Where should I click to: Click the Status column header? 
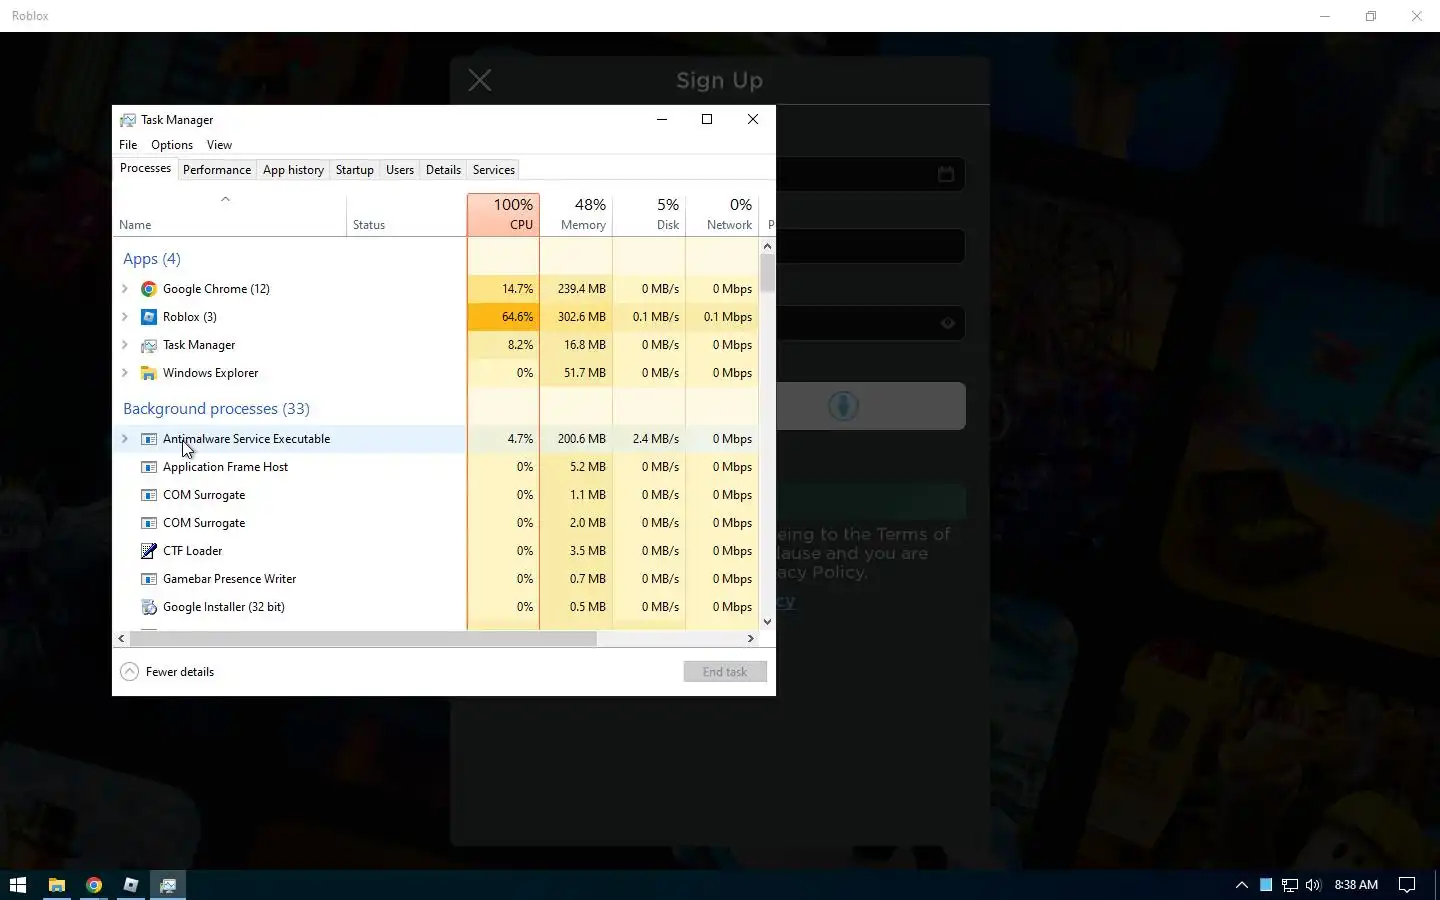pos(406,214)
